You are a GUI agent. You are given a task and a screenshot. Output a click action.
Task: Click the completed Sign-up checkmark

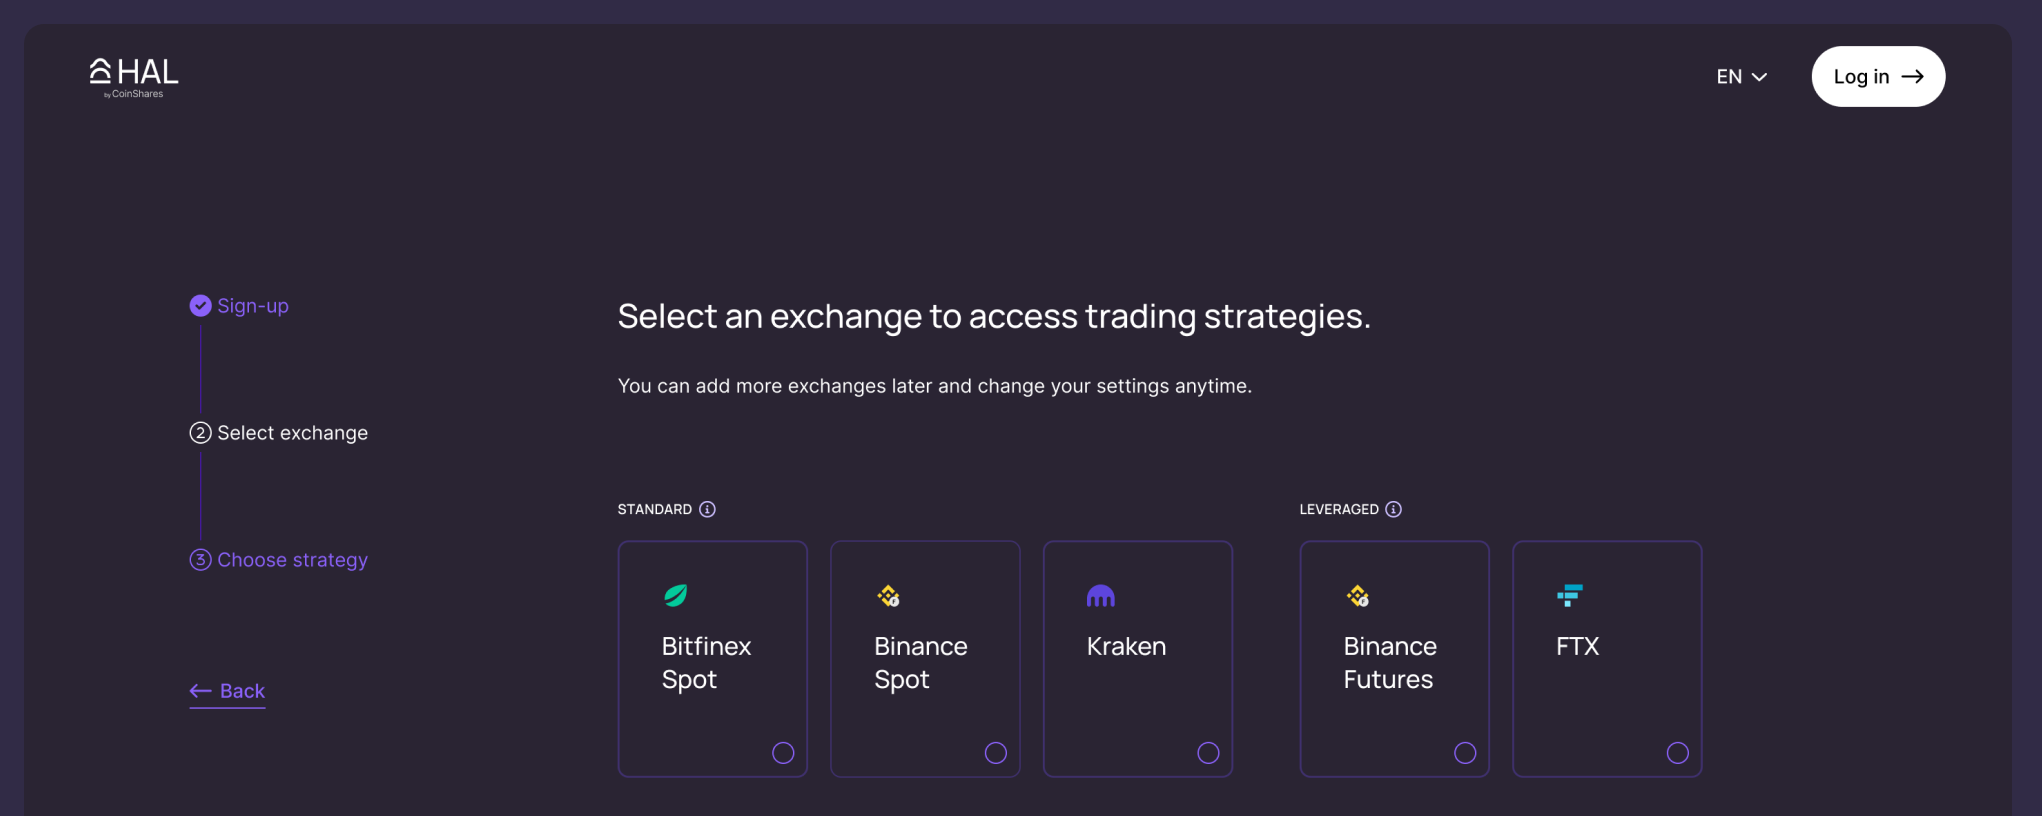200,305
